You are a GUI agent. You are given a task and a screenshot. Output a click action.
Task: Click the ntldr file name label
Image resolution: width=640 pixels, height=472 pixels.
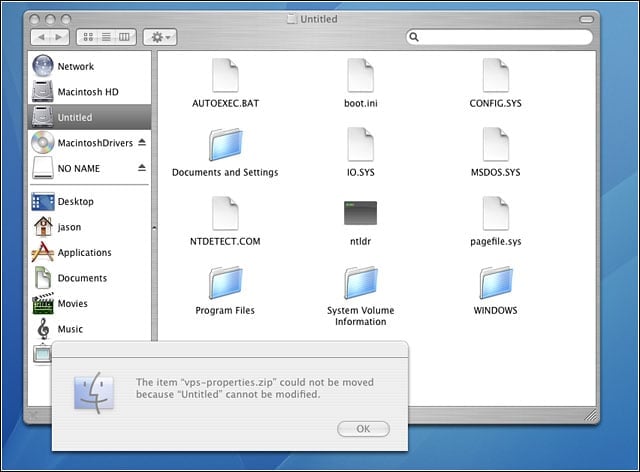click(x=360, y=241)
